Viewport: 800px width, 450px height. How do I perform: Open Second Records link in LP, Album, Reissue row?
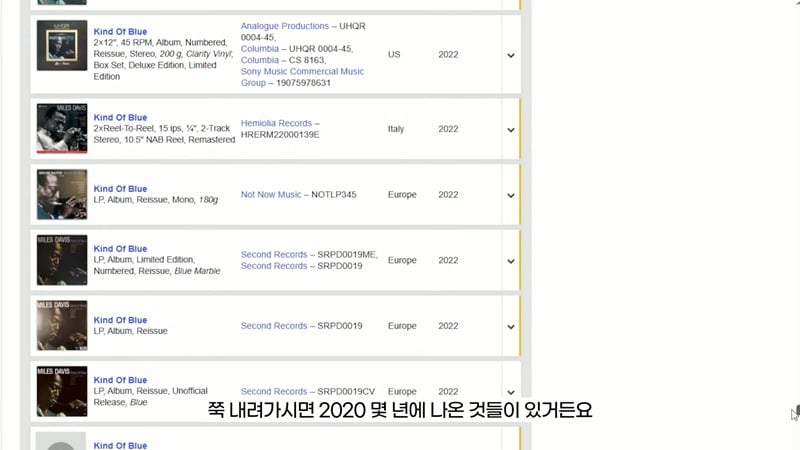coord(274,326)
